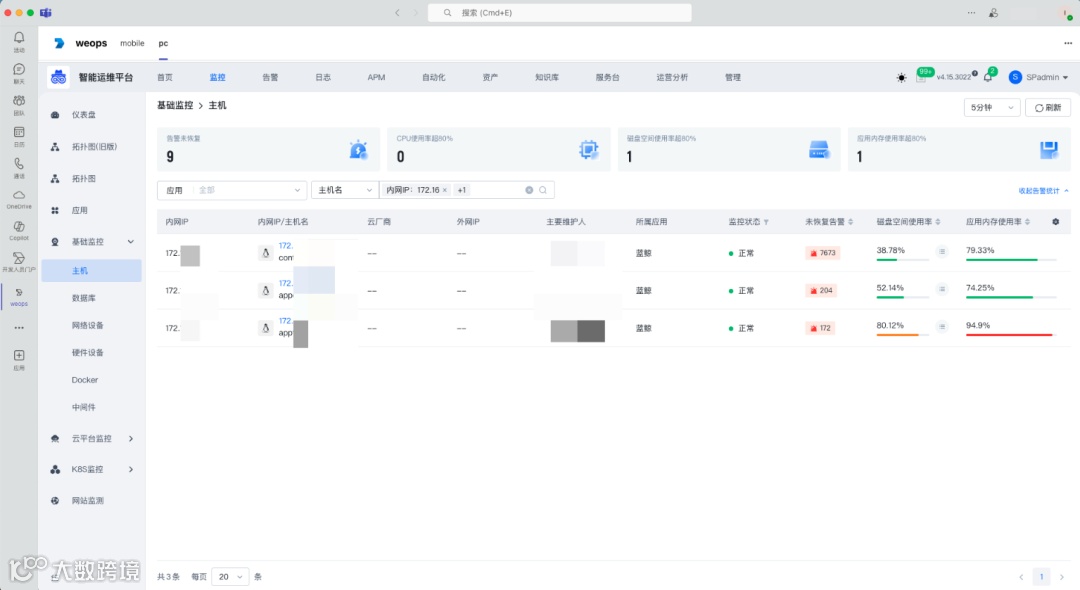Show more apps via ellipsis in Teams sidebar

[x=19, y=328]
